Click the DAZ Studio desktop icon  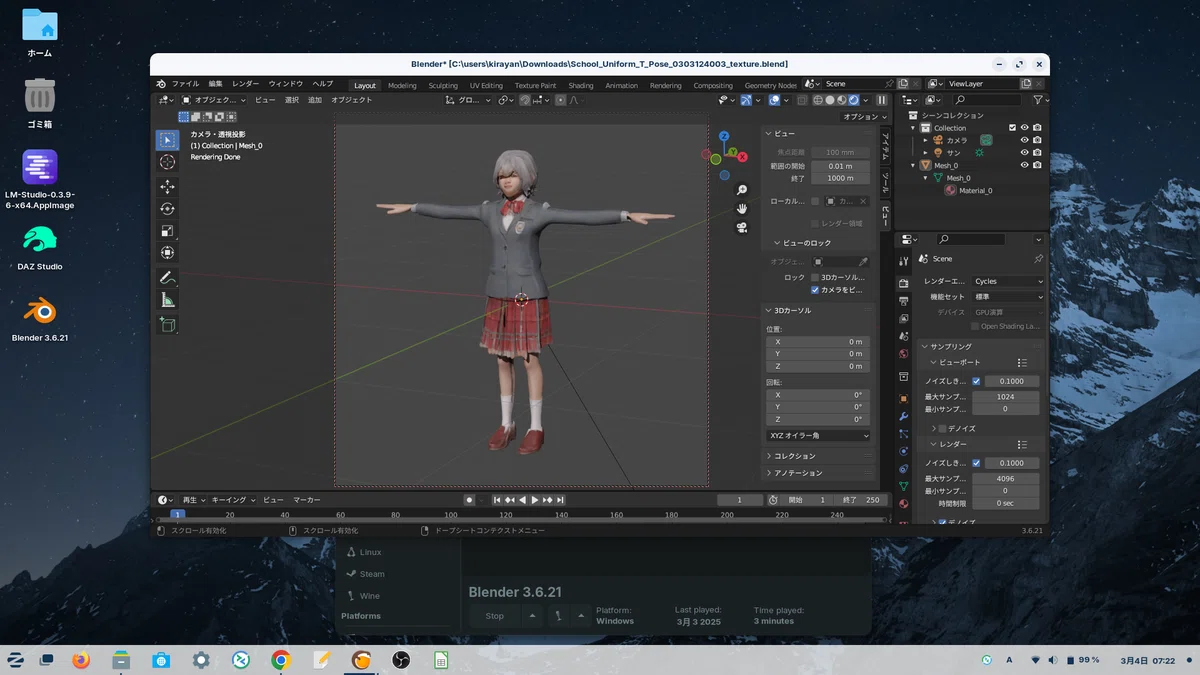coord(40,246)
